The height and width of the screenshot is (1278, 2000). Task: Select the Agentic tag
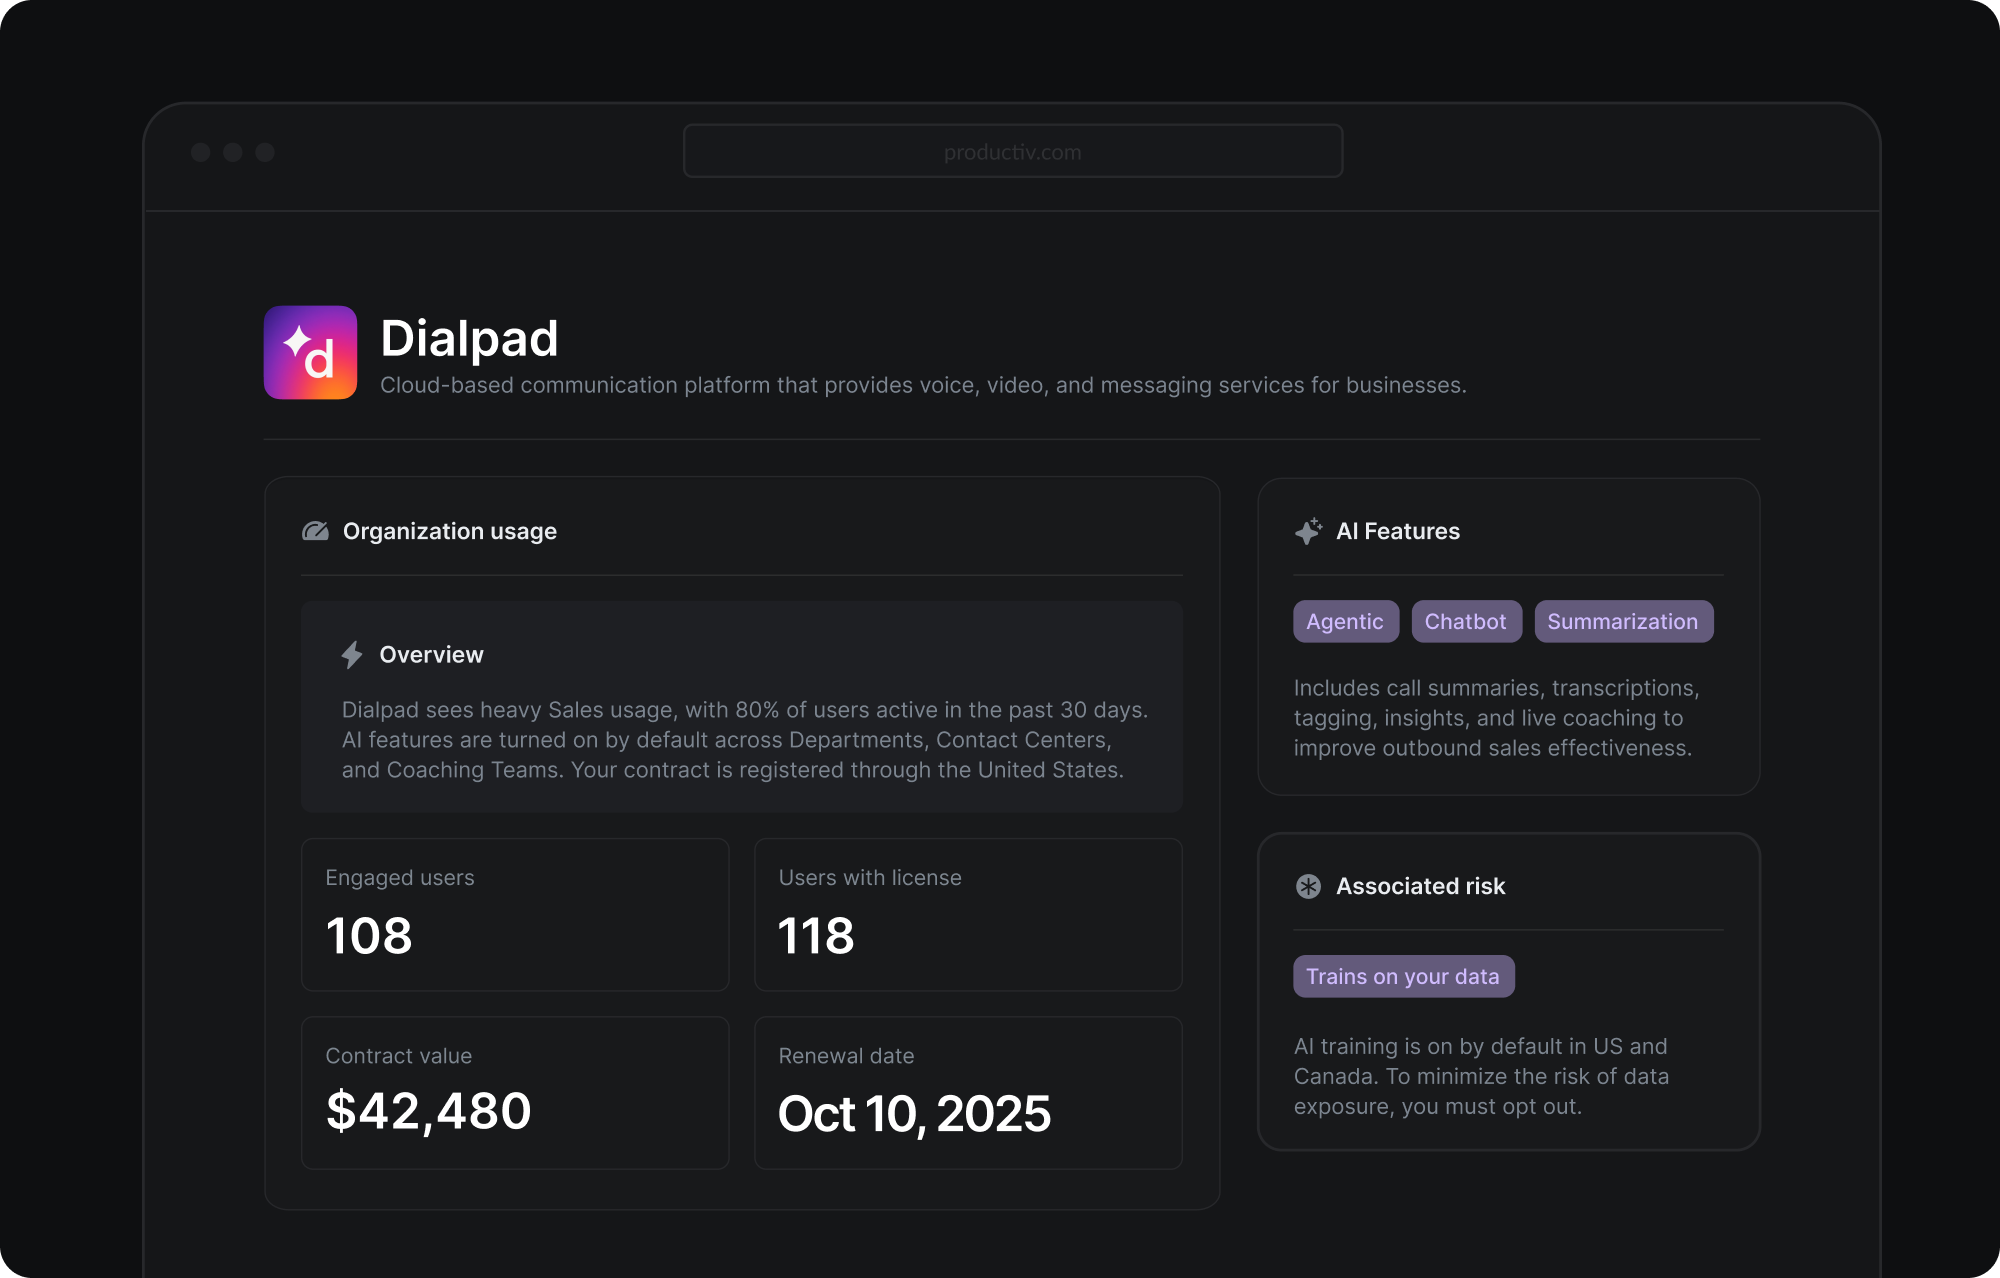(x=1345, y=621)
